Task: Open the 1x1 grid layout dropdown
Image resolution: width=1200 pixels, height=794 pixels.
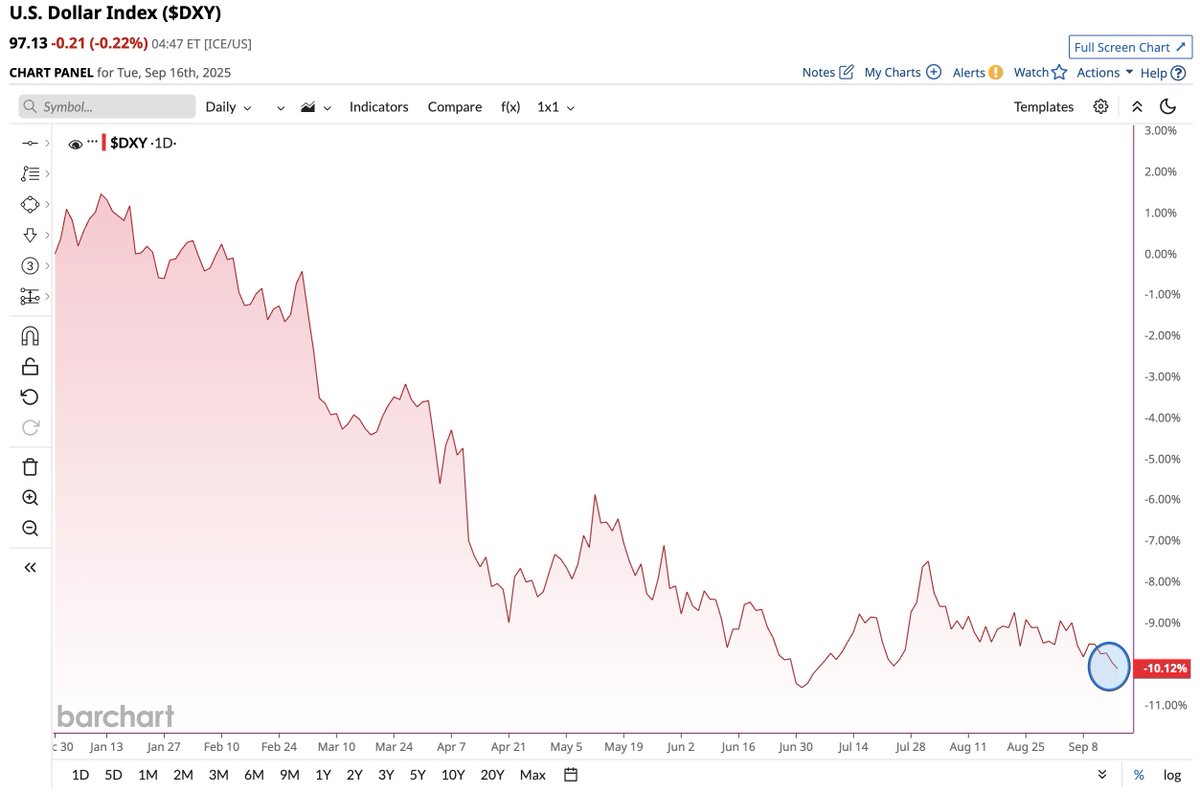Action: click(556, 106)
